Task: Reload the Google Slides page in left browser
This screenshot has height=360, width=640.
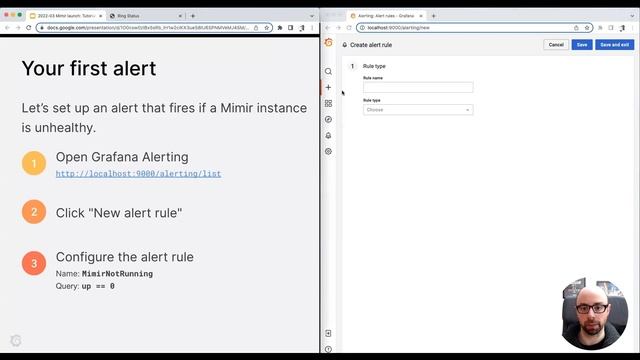Action: 29,28
